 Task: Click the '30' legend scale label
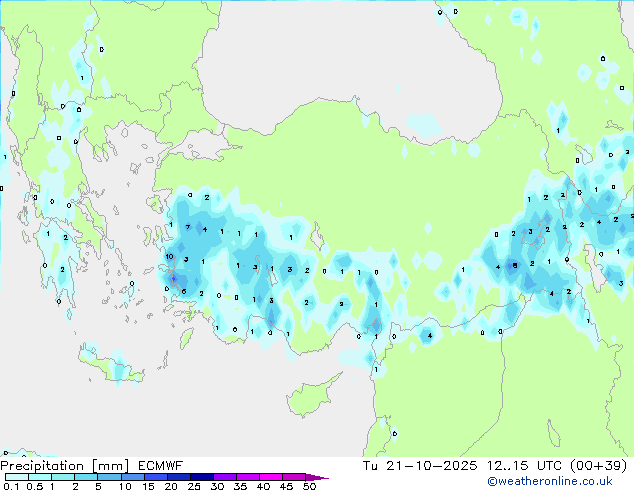(x=217, y=486)
